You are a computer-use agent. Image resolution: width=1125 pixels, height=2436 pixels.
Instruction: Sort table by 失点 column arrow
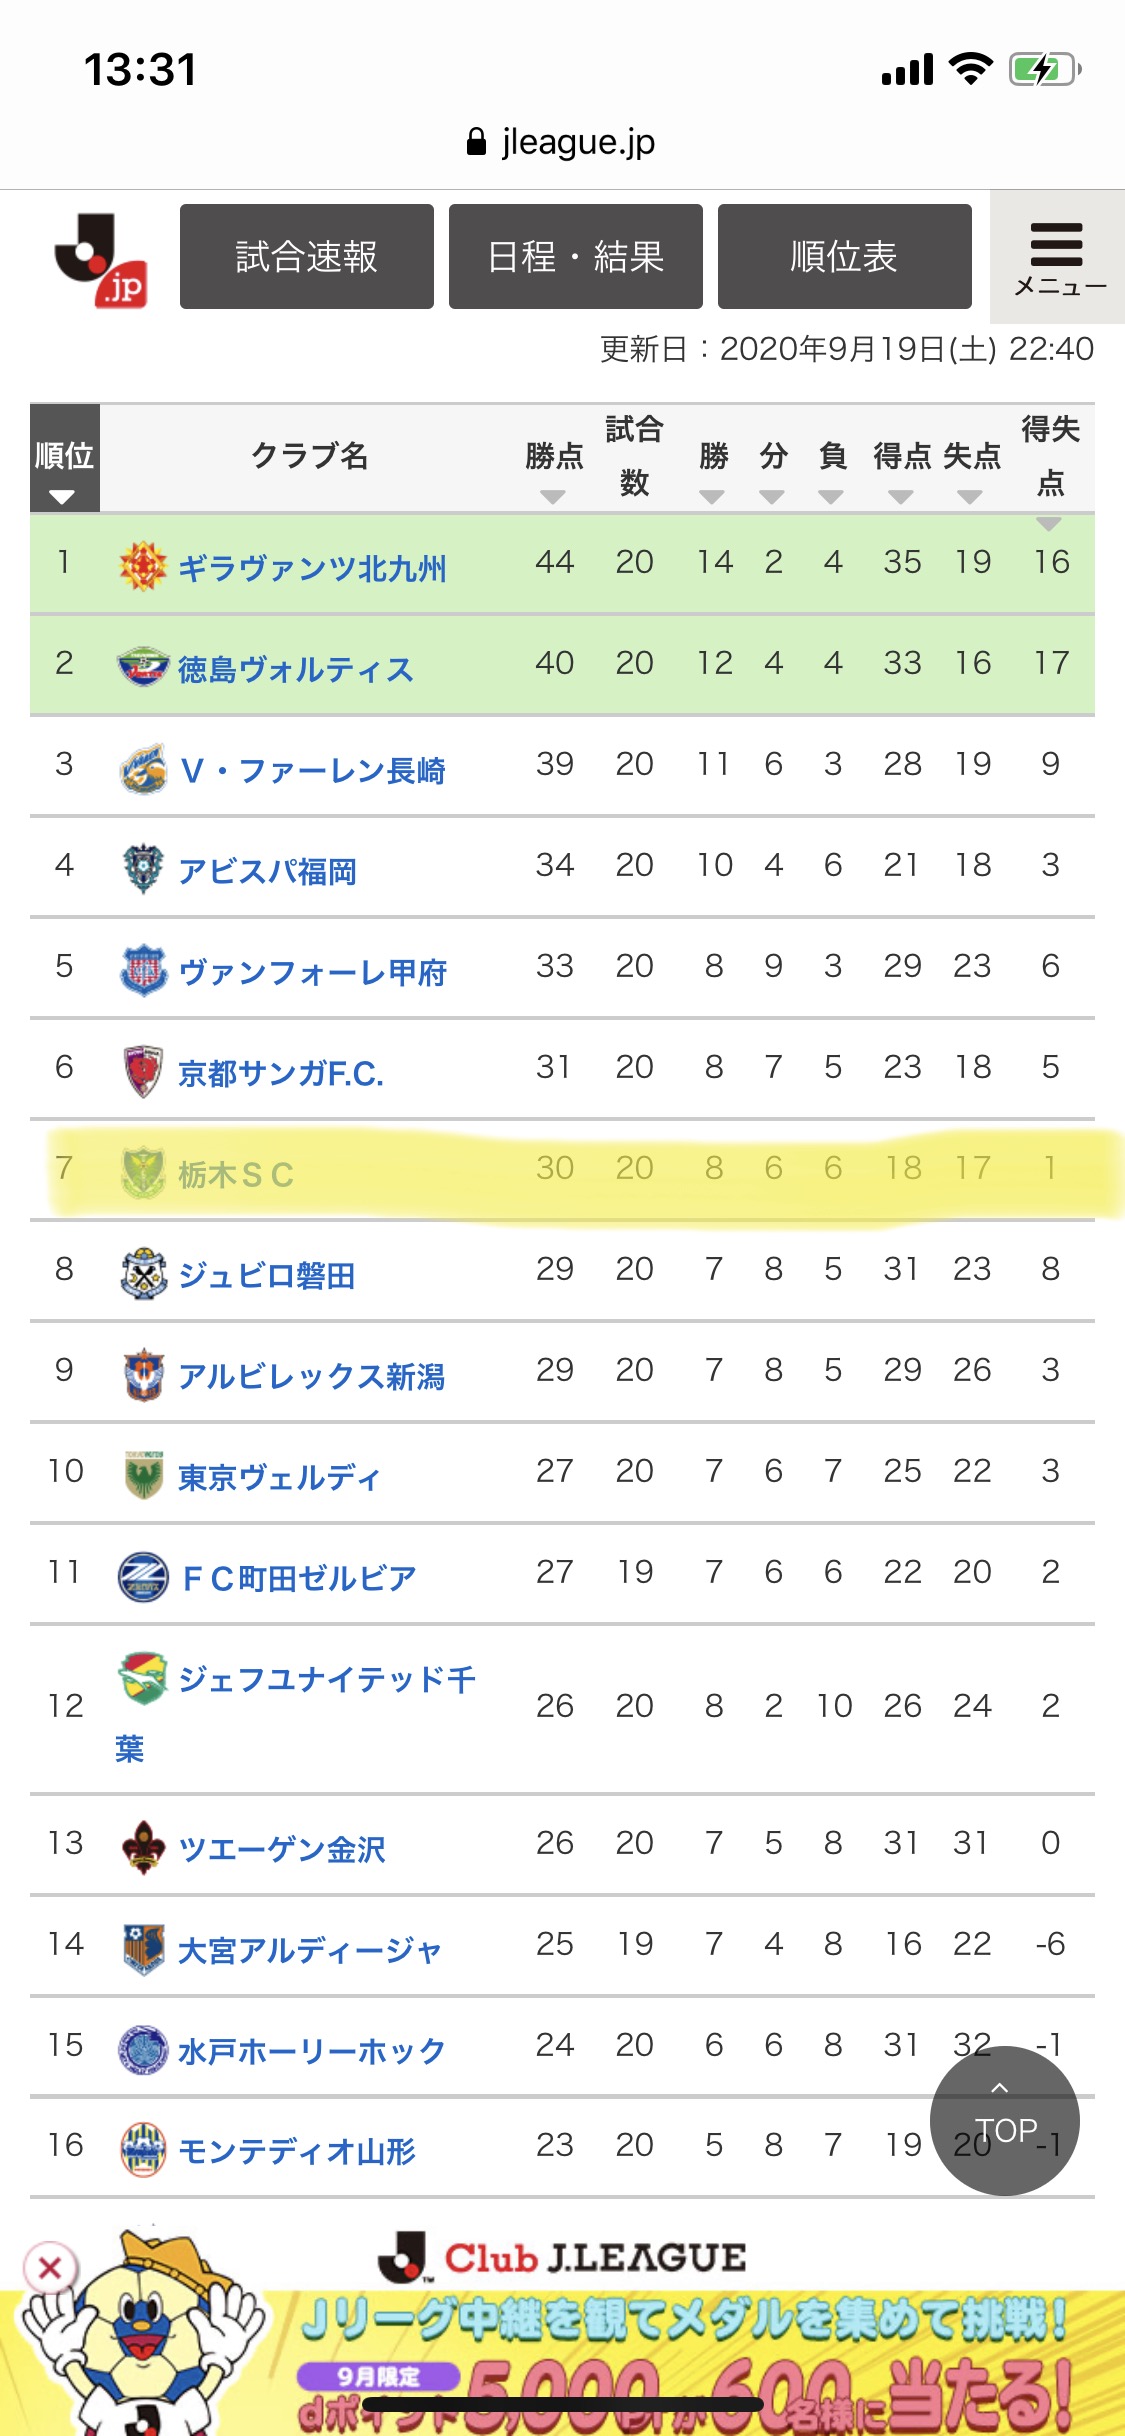coord(970,497)
